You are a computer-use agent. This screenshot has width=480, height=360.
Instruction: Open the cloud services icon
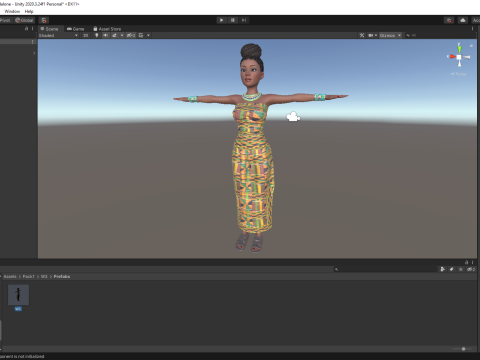click(463, 20)
